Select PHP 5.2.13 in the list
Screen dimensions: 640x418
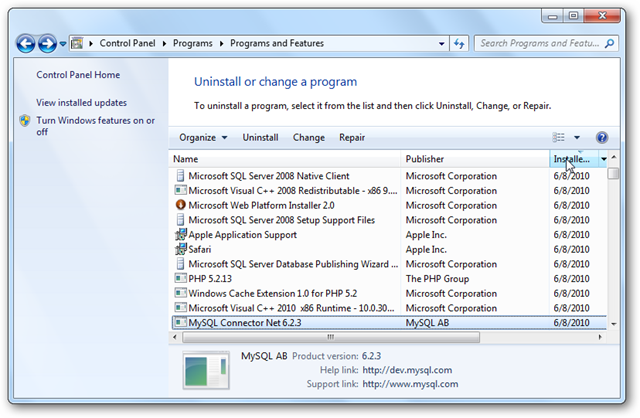pyautogui.click(x=388, y=279)
